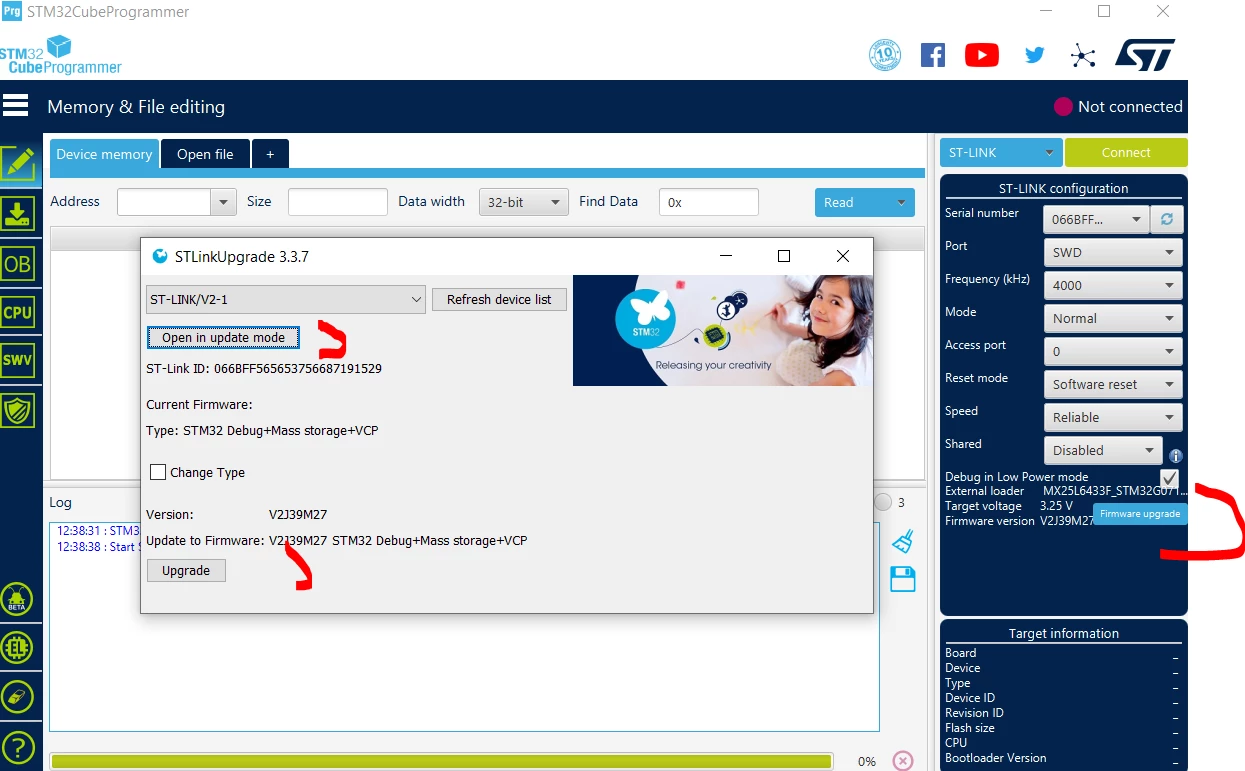Open the ST-LINK interface type dropdown

tap(1000, 153)
